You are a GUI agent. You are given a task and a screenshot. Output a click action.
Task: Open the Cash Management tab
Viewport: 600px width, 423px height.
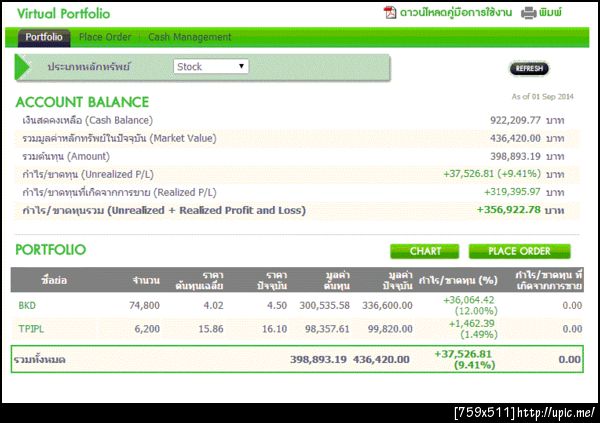190,37
